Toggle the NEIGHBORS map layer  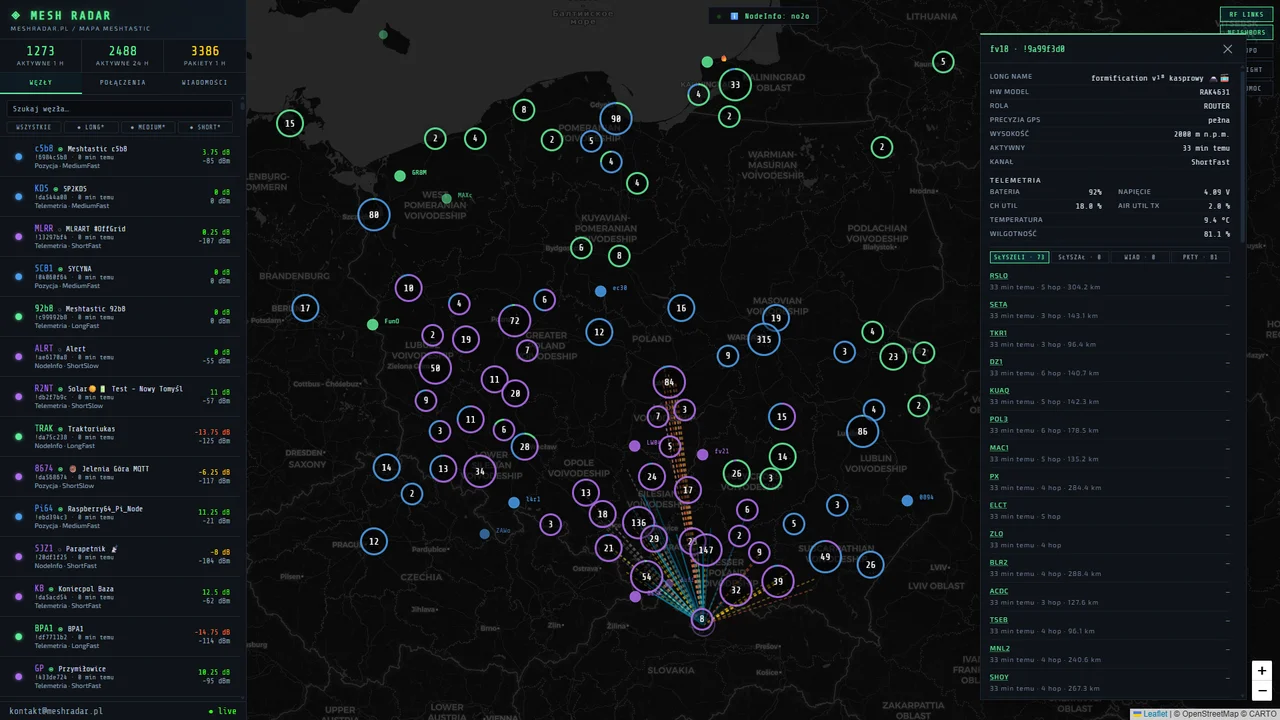point(1246,32)
